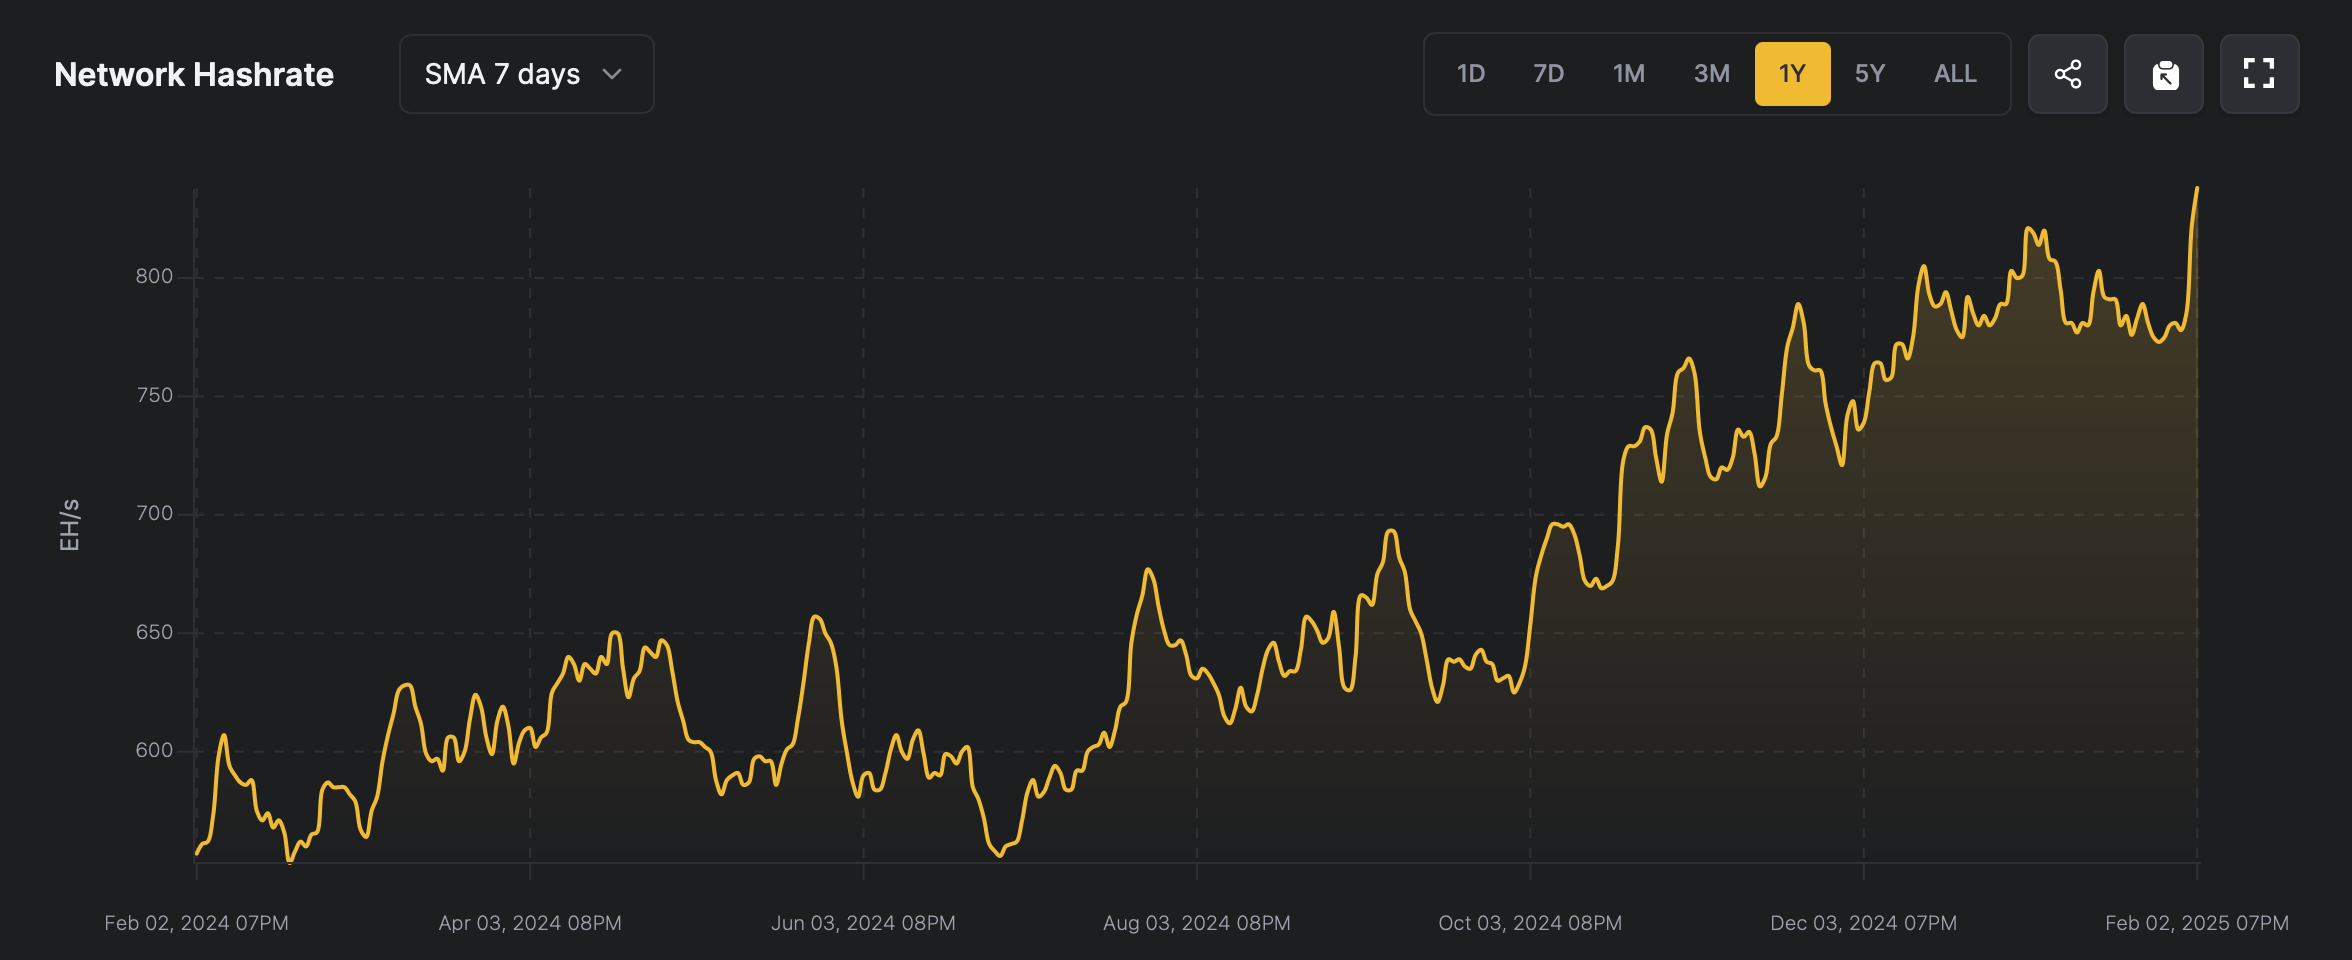Click the clipboard export icon button

[2164, 74]
